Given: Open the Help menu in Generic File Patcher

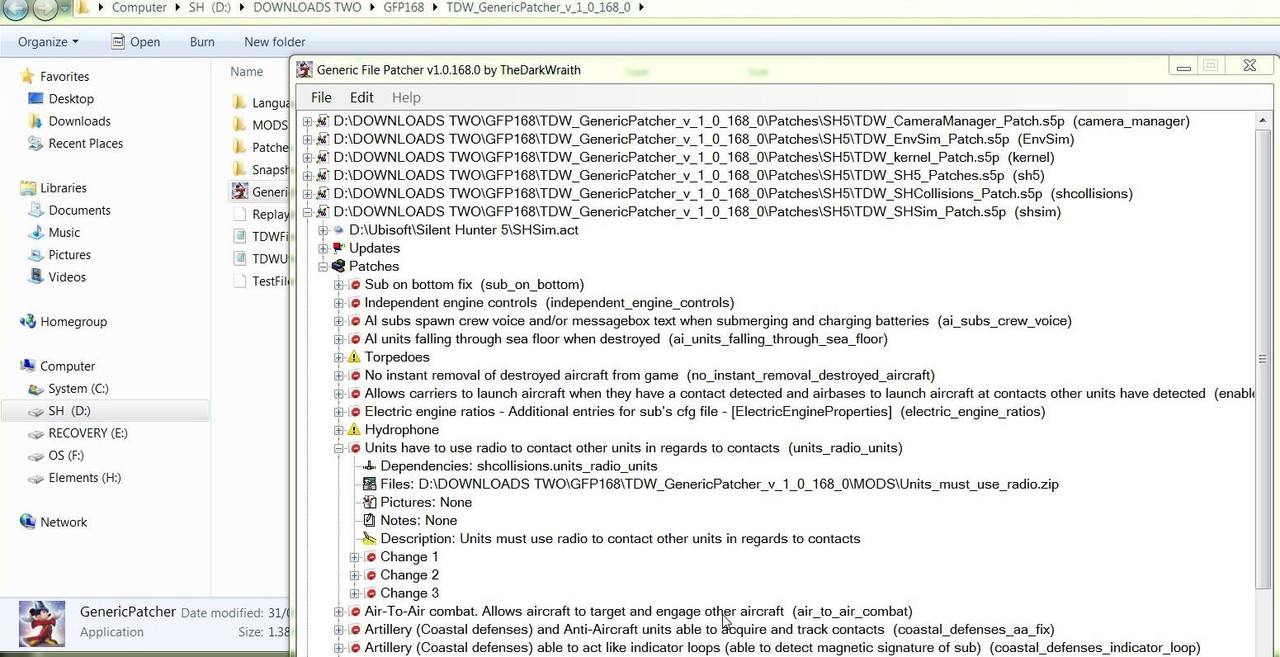Looking at the screenshot, I should [x=406, y=97].
